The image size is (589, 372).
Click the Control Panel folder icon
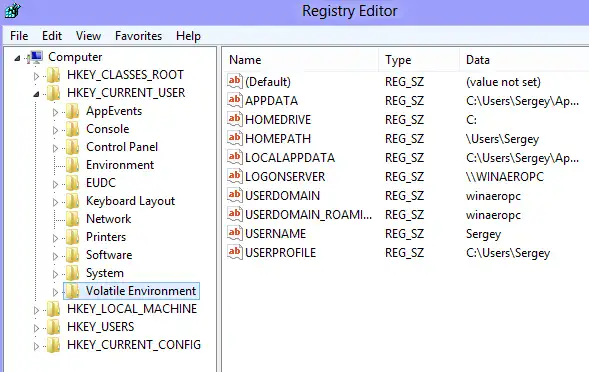click(x=72, y=147)
